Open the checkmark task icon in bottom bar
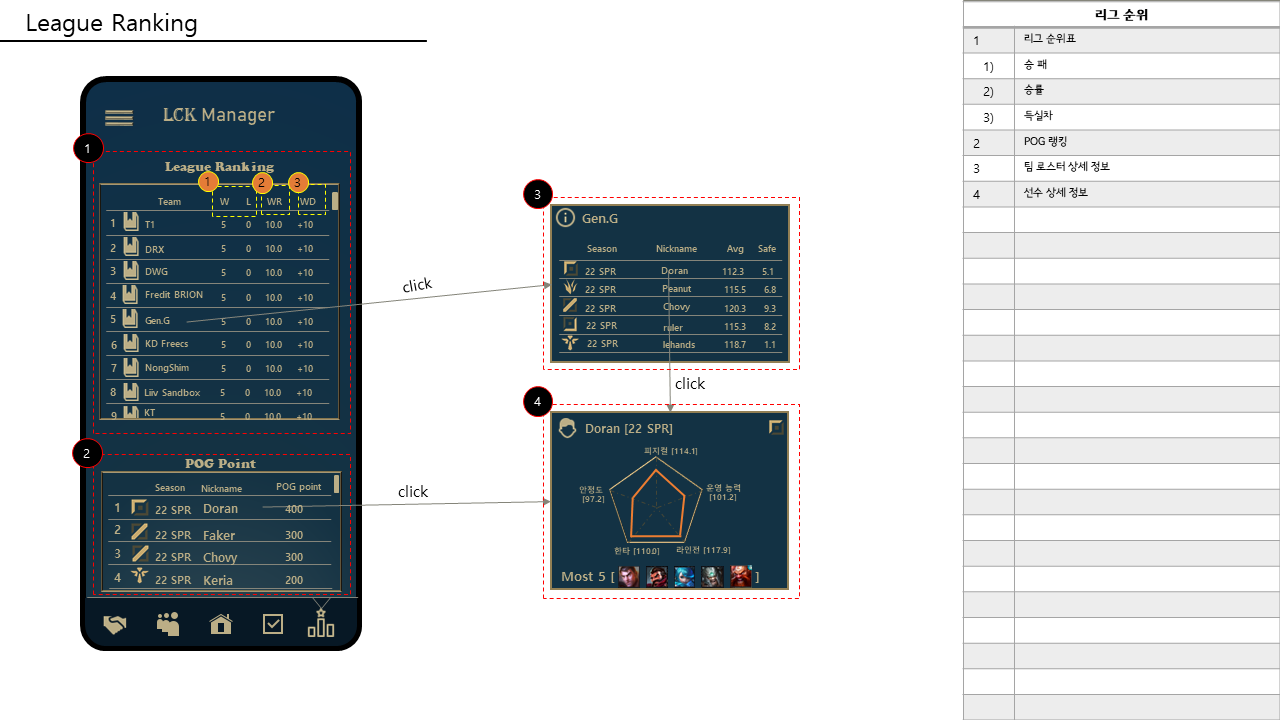Screen dimensions: 1280x720 pos(273,624)
